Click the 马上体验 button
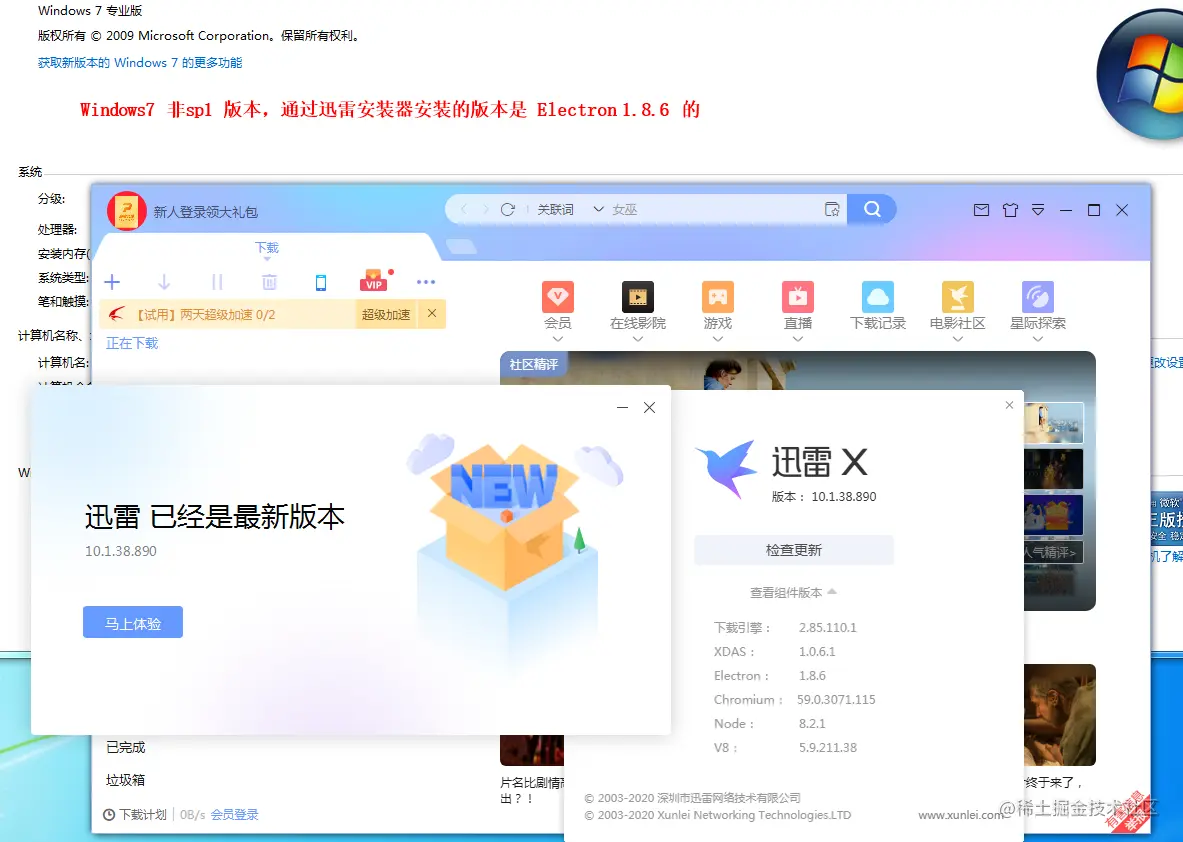 coord(133,622)
